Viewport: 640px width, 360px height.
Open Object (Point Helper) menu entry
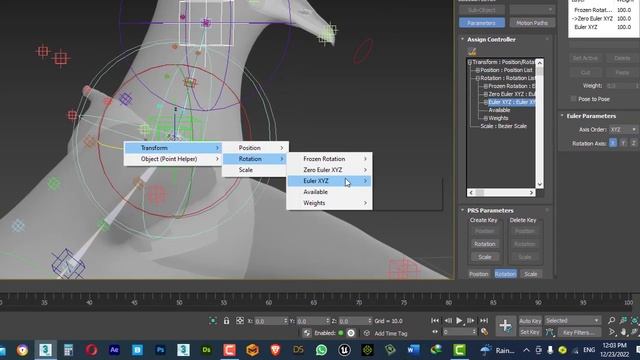pos(173,159)
